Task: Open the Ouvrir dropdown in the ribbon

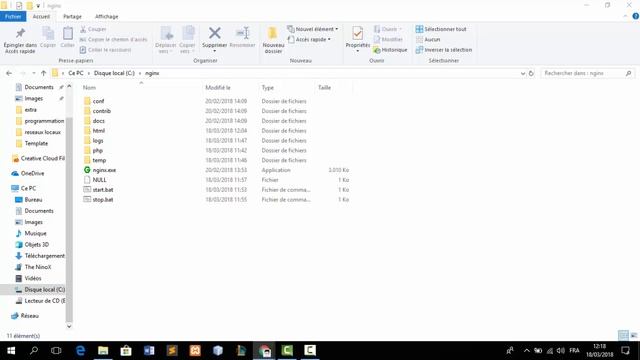Action: pyautogui.click(x=388, y=29)
